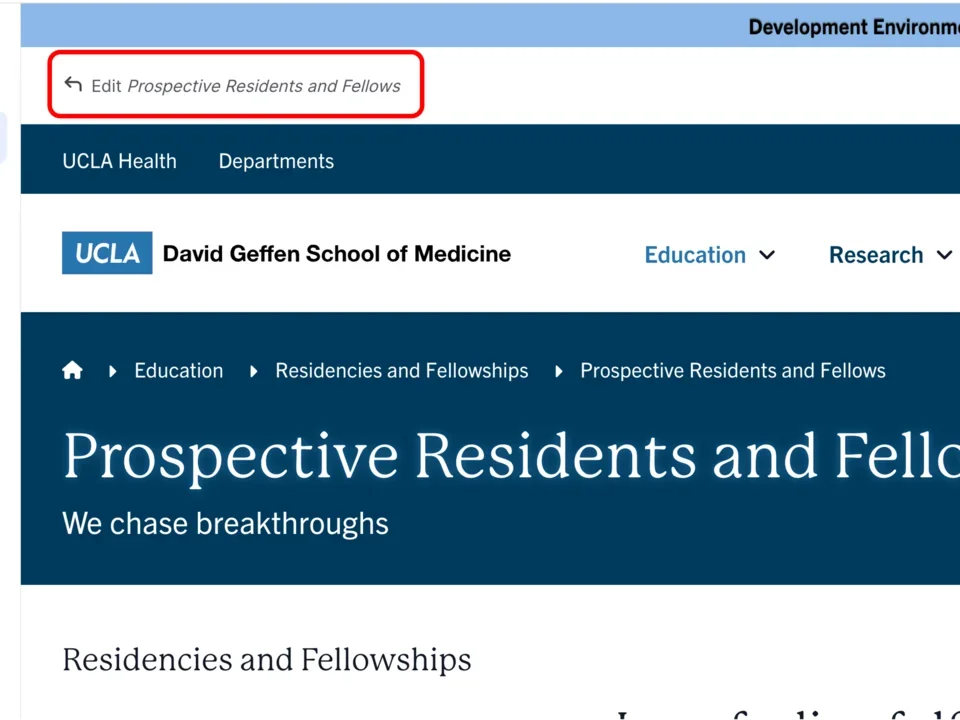Image resolution: width=960 pixels, height=720 pixels.
Task: Click the Edit Prospective Residents and Fellows link
Action: pos(245,85)
